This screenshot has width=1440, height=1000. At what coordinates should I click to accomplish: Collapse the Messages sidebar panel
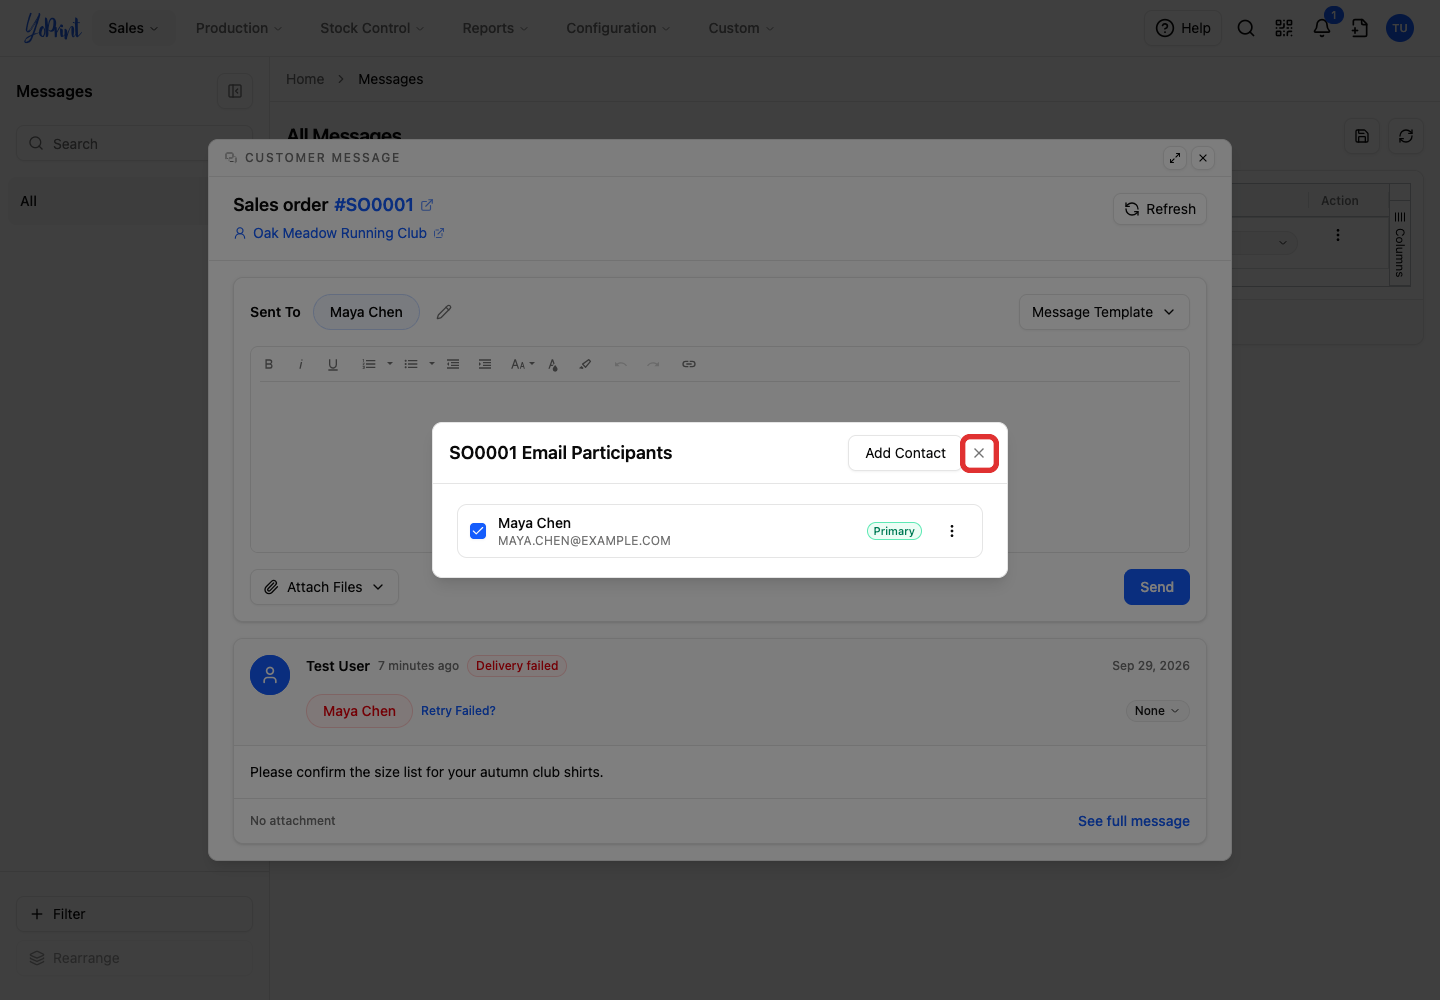(235, 91)
